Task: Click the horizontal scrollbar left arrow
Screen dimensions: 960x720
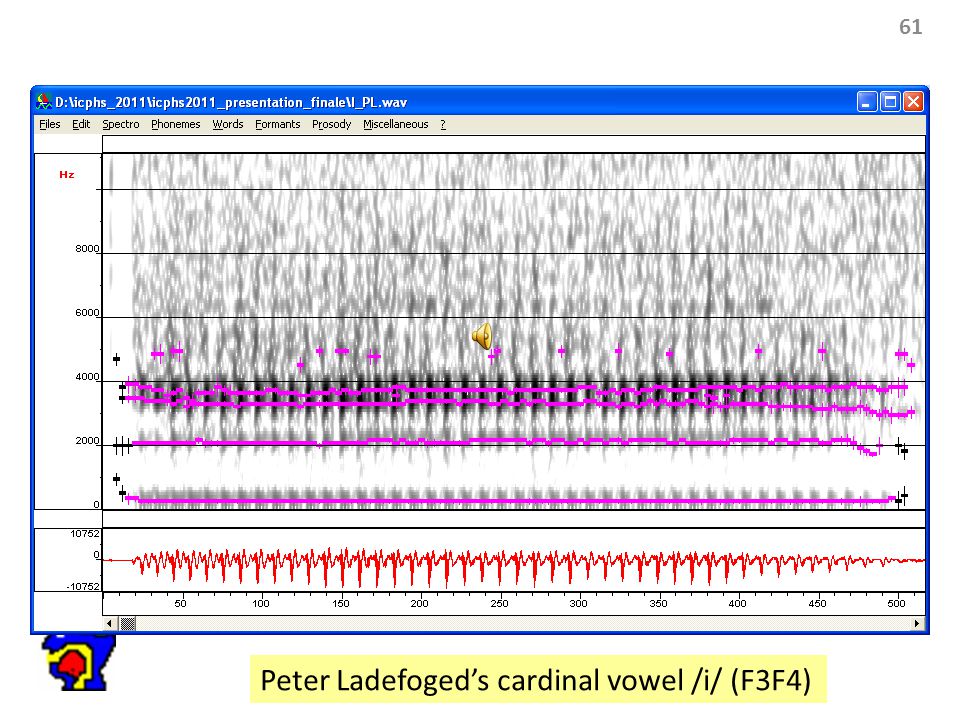Action: click(109, 623)
